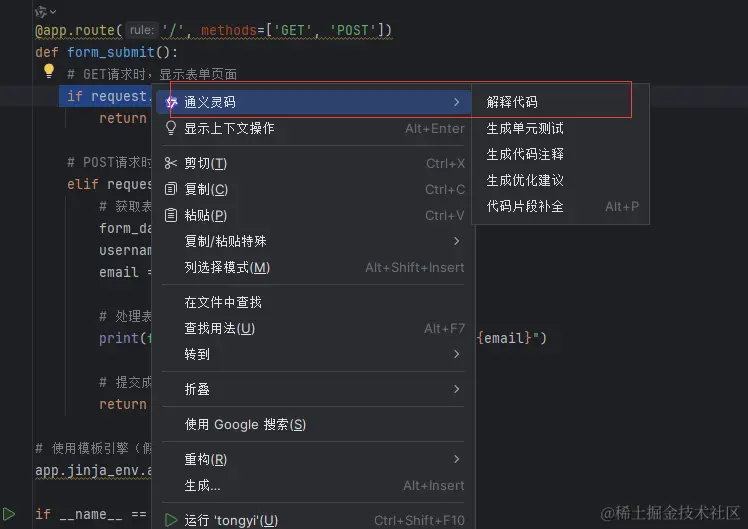This screenshot has height=529, width=748.
Task: Click the yellow intention lightbulb in editor
Action: pyautogui.click(x=49, y=71)
